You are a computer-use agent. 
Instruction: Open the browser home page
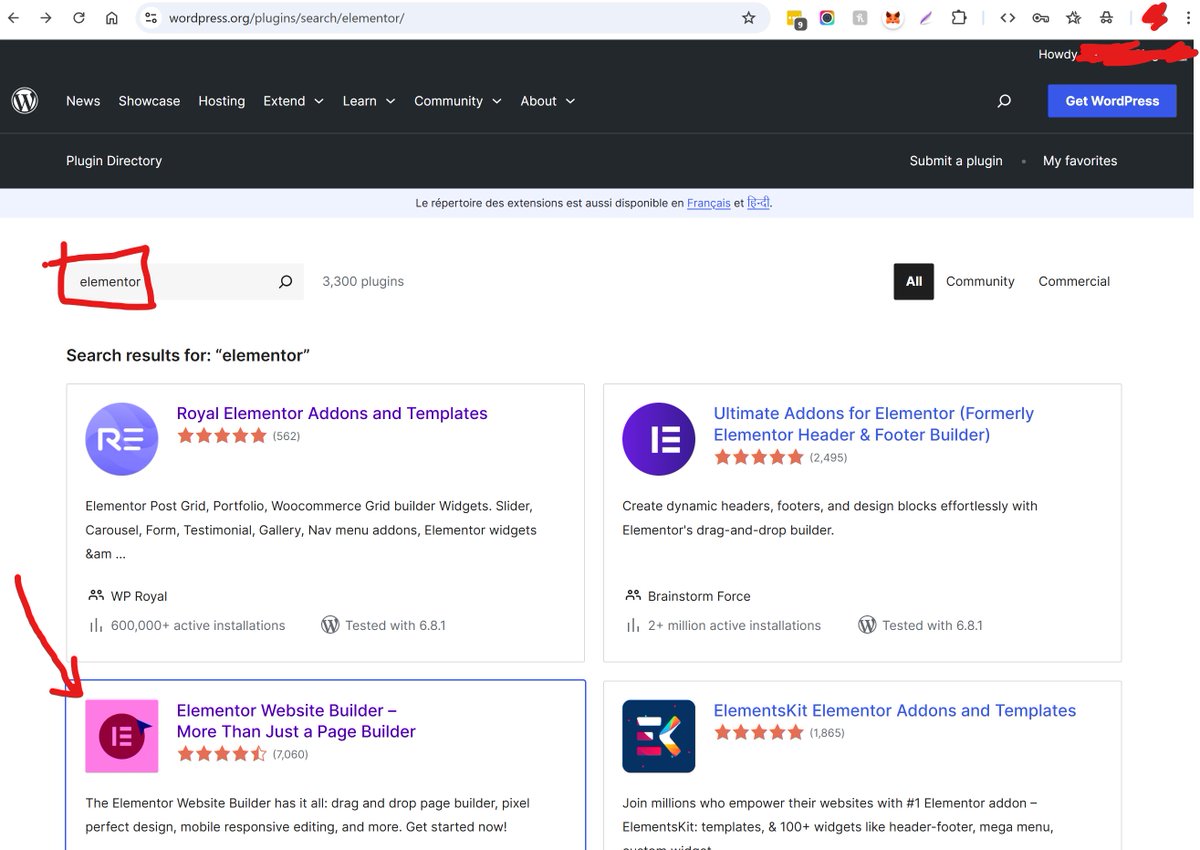pyautogui.click(x=112, y=18)
